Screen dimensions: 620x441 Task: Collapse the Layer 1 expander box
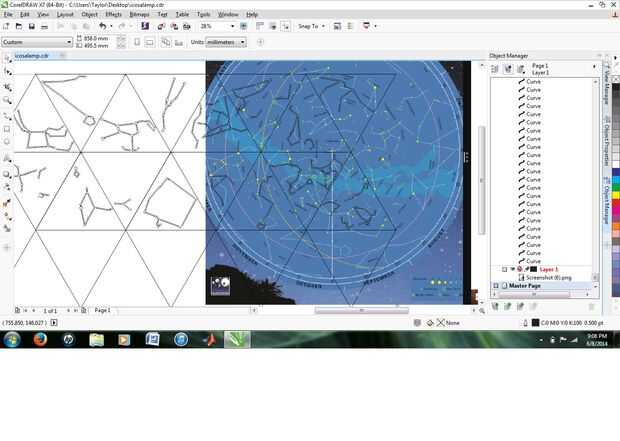(x=504, y=269)
